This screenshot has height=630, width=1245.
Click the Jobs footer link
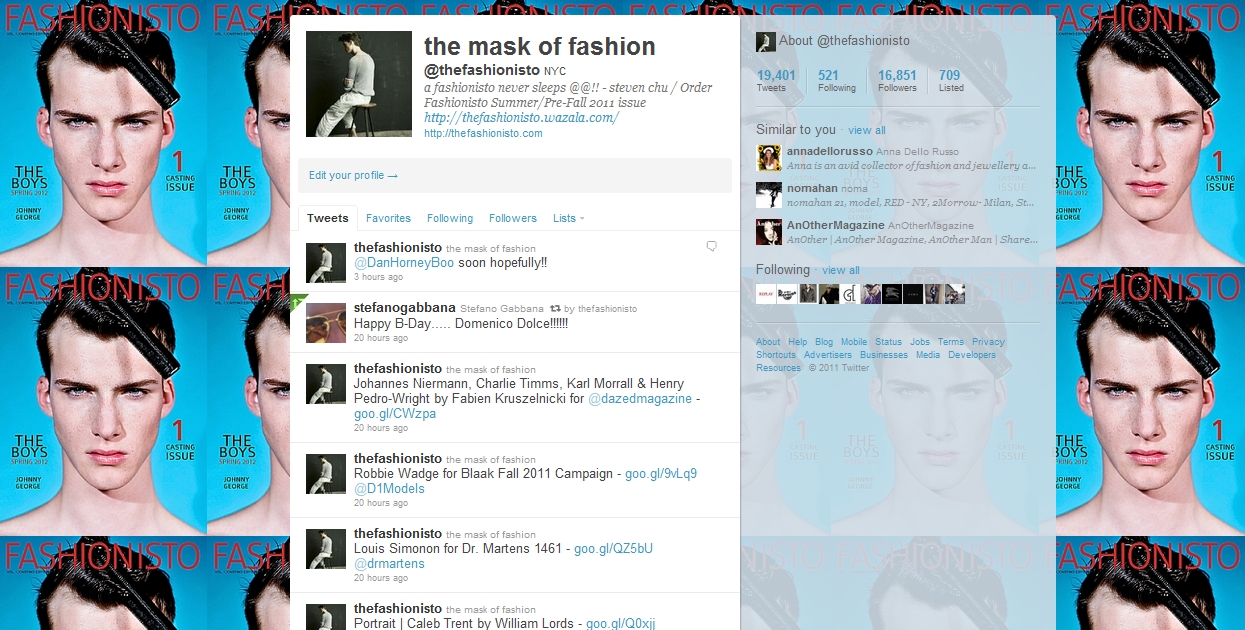pos(920,342)
